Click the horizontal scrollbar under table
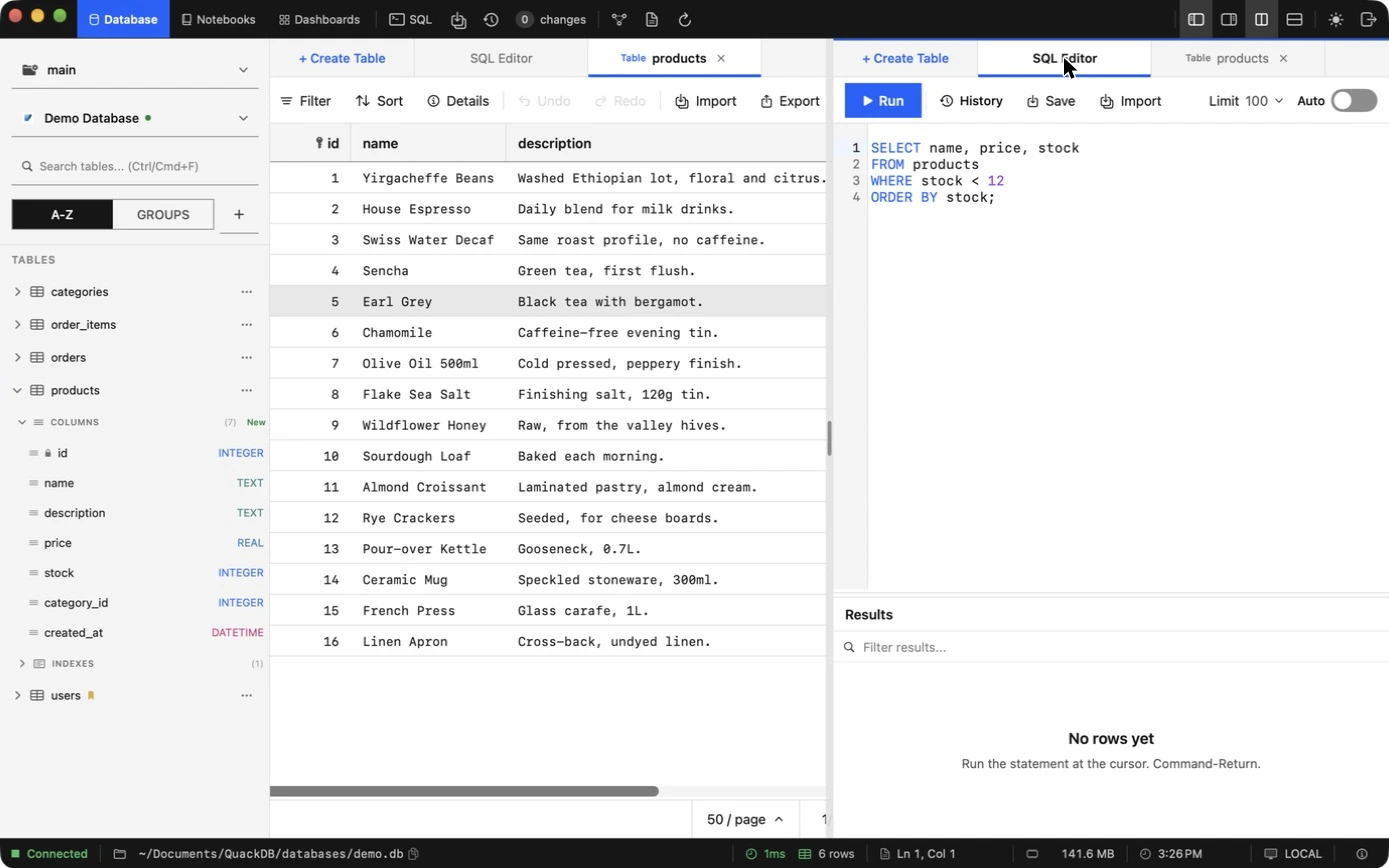The image size is (1389, 868). click(x=464, y=791)
